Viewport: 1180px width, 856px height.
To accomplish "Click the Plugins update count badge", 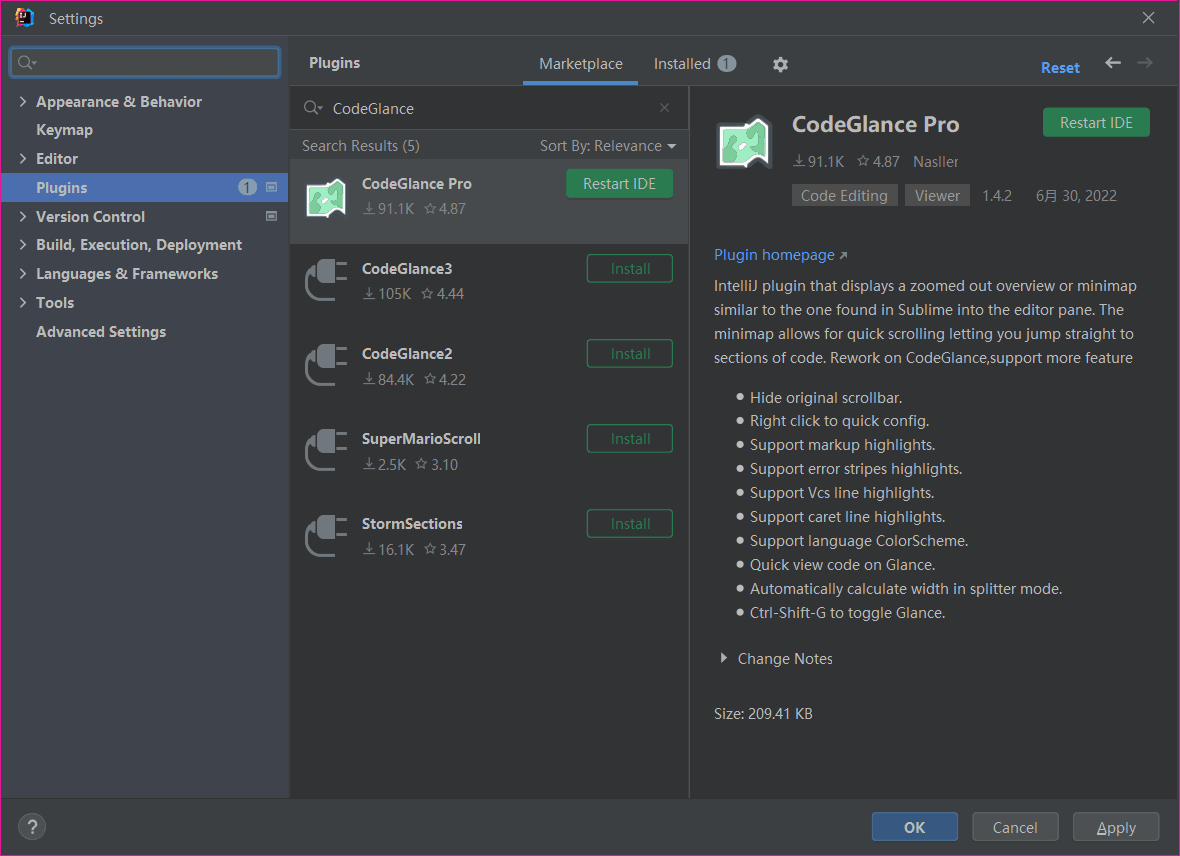I will coord(248,187).
